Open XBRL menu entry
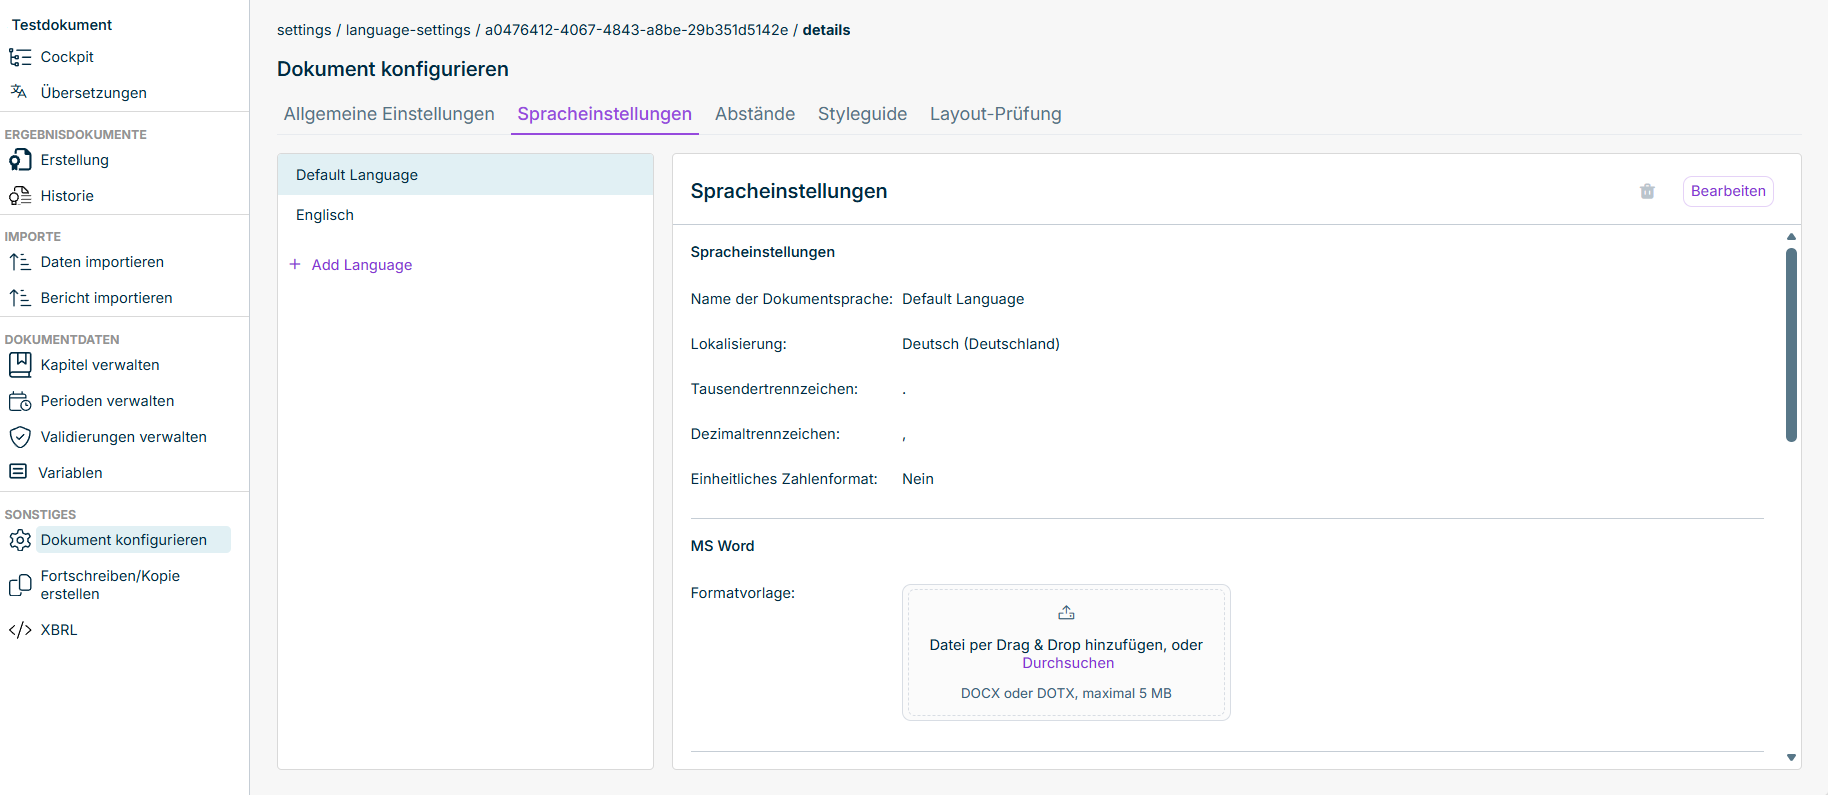 click(x=59, y=630)
